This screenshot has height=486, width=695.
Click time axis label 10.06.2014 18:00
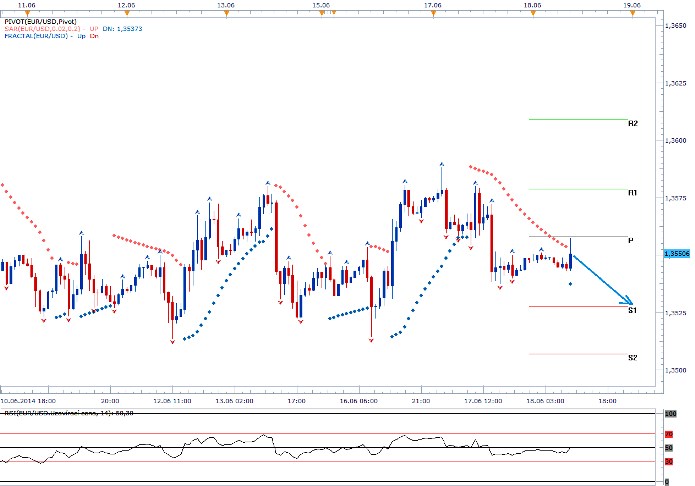tap(28, 401)
